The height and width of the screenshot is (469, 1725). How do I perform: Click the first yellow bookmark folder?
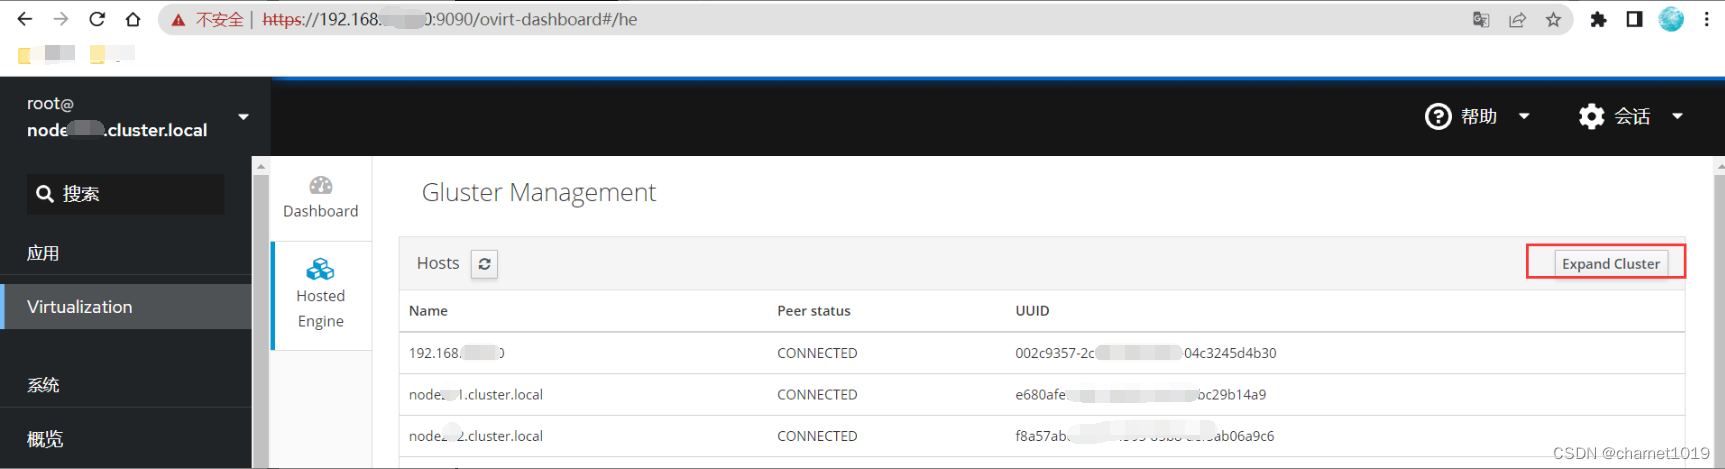pyautogui.click(x=25, y=54)
